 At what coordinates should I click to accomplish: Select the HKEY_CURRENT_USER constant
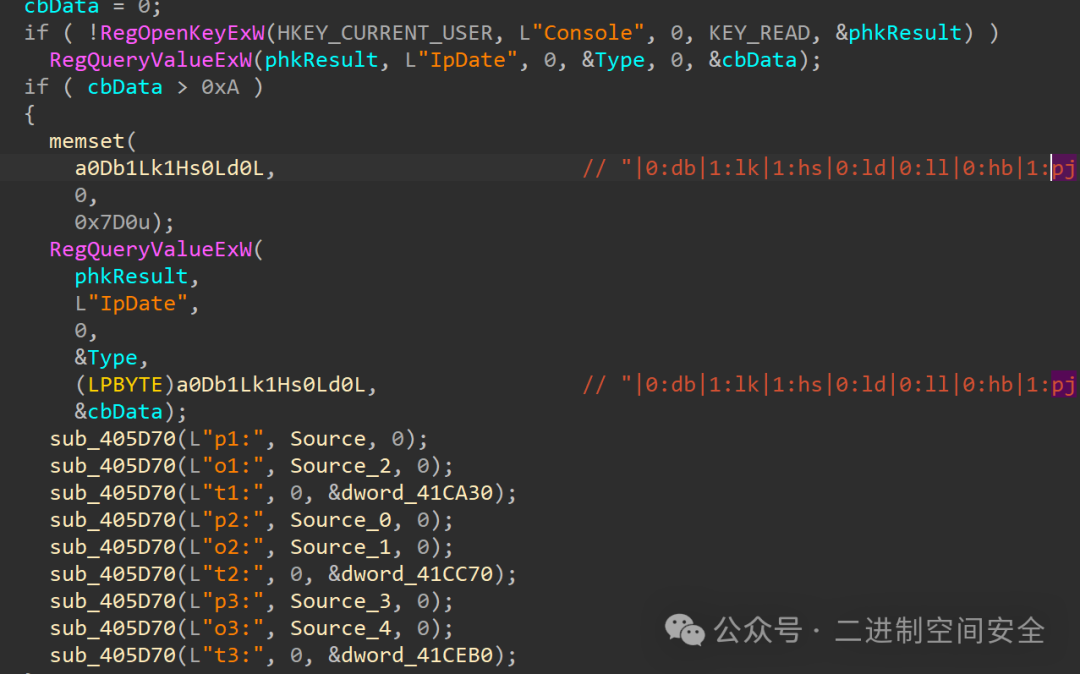click(384, 33)
